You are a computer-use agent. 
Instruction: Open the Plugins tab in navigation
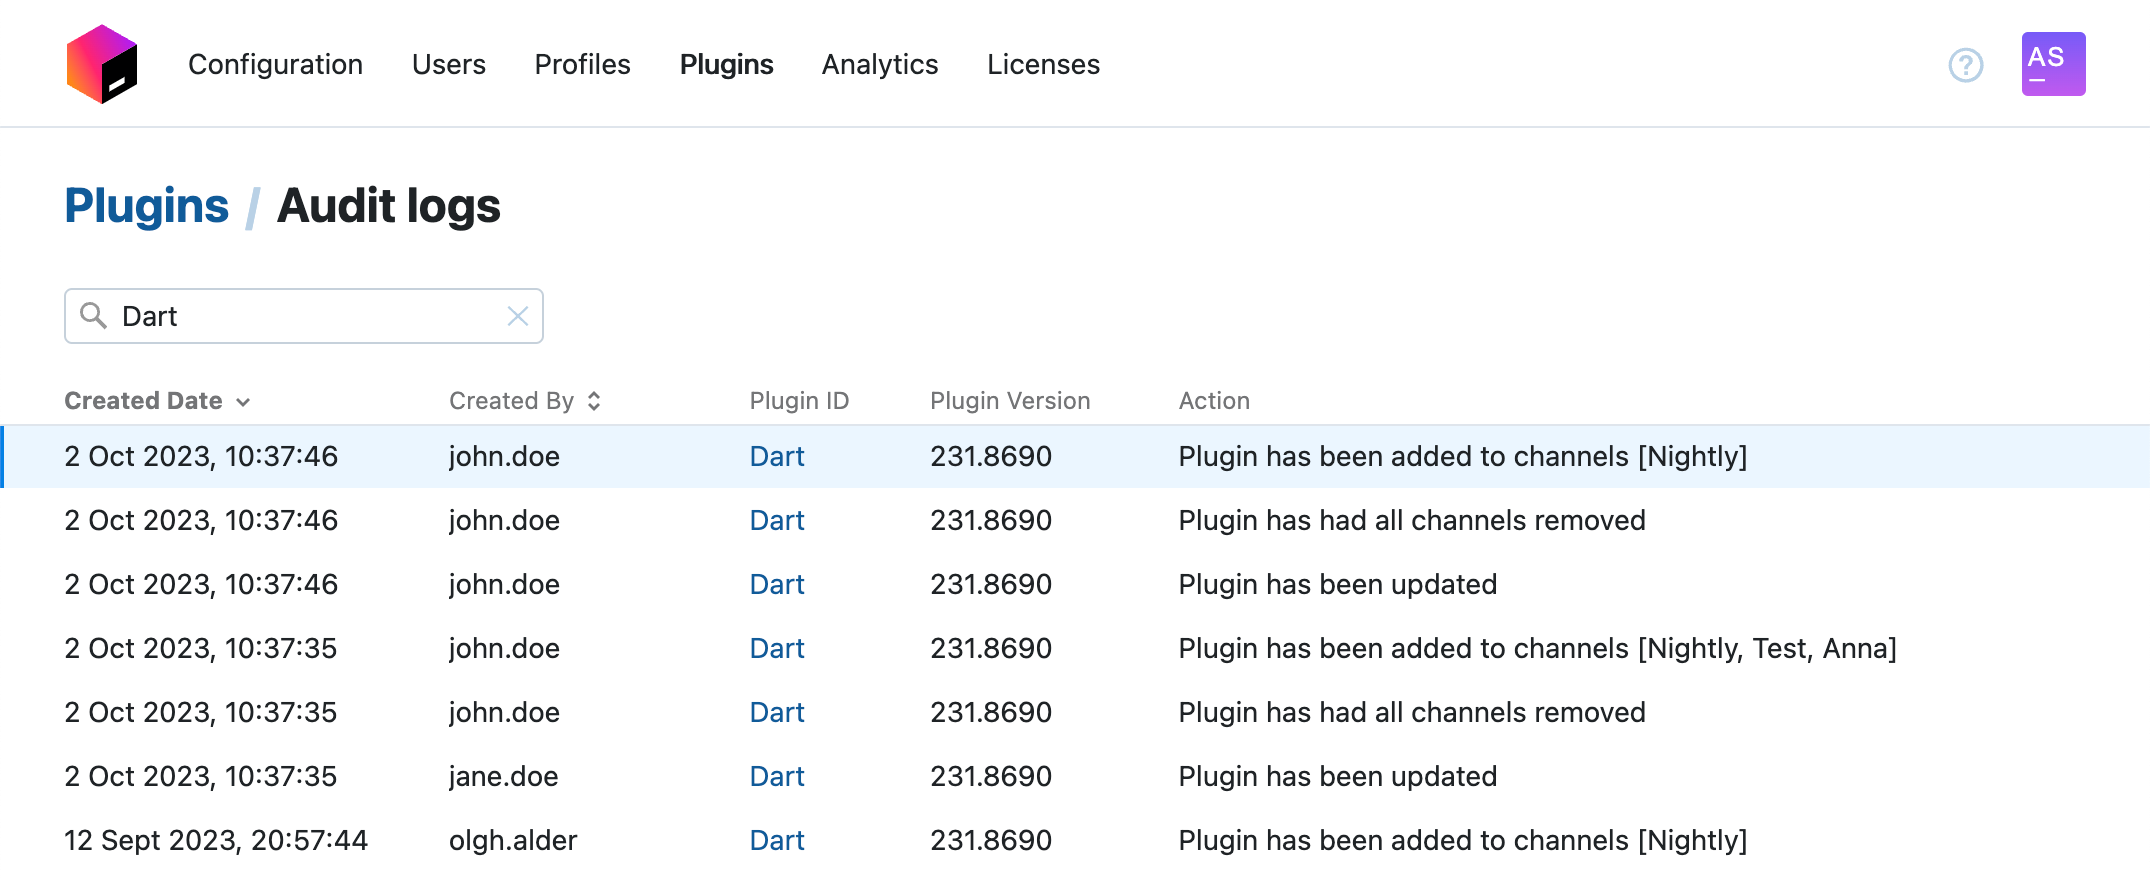point(726,64)
